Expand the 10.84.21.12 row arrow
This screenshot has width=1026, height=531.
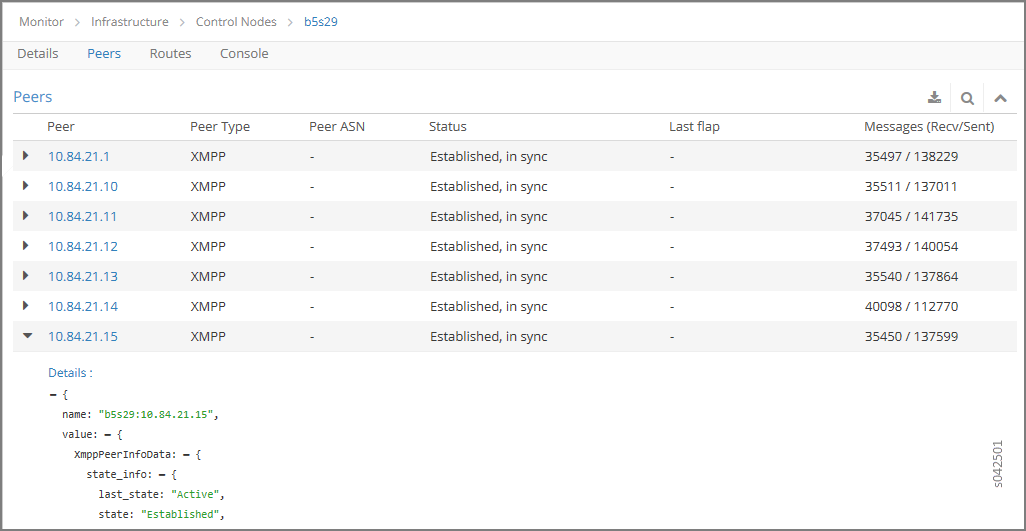click(x=26, y=246)
